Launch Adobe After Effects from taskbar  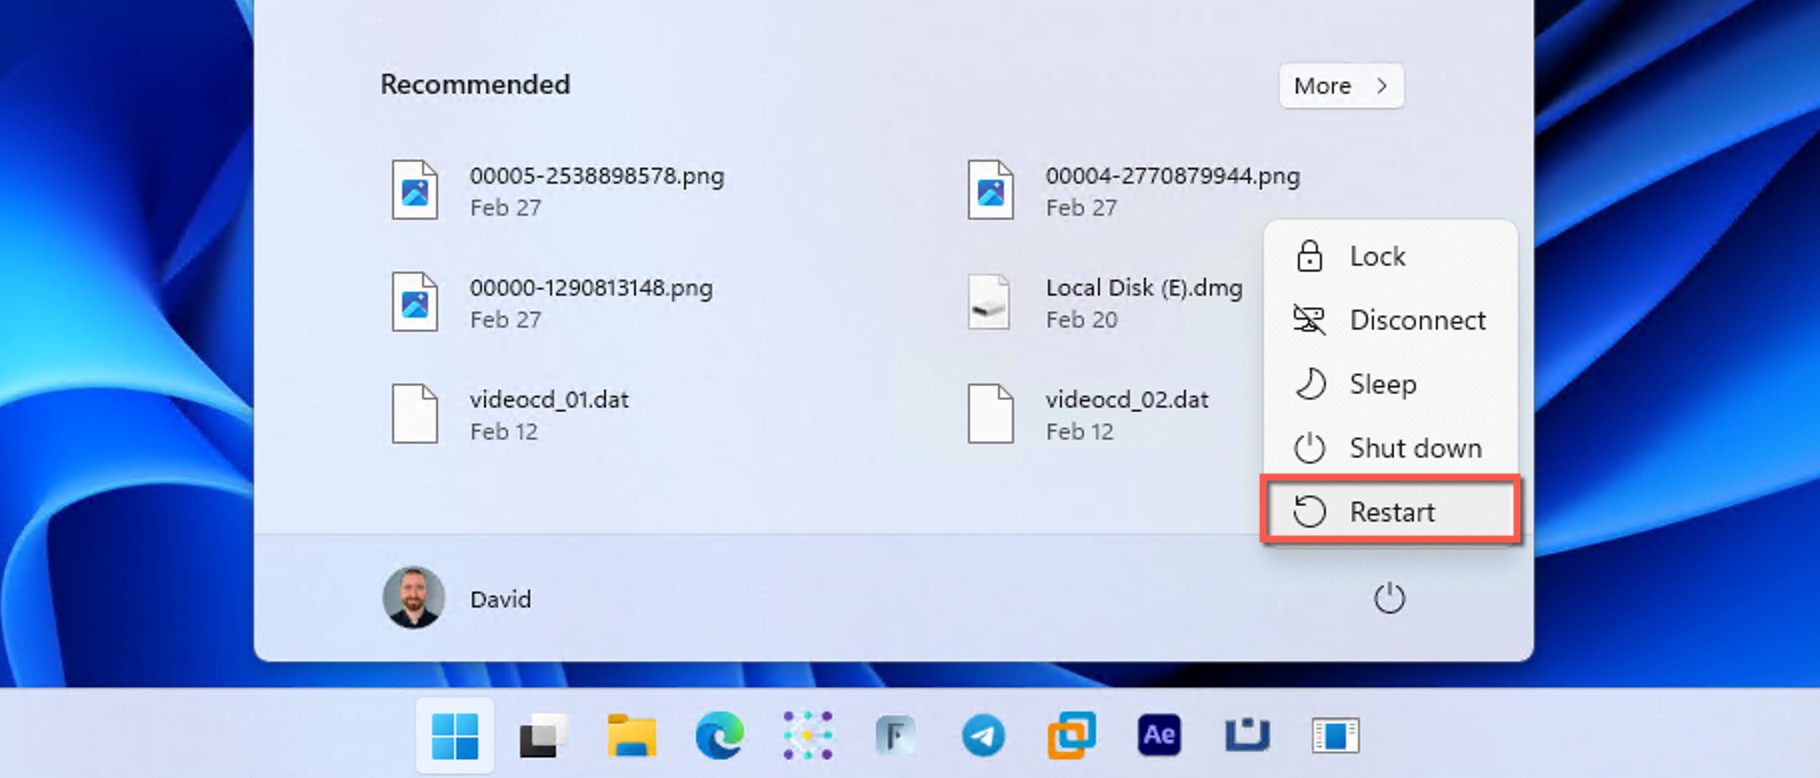[1159, 736]
